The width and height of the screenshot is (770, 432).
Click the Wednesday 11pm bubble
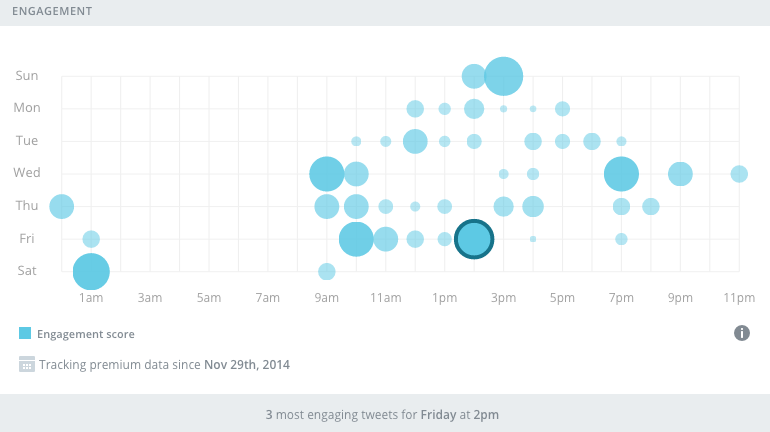coord(739,174)
